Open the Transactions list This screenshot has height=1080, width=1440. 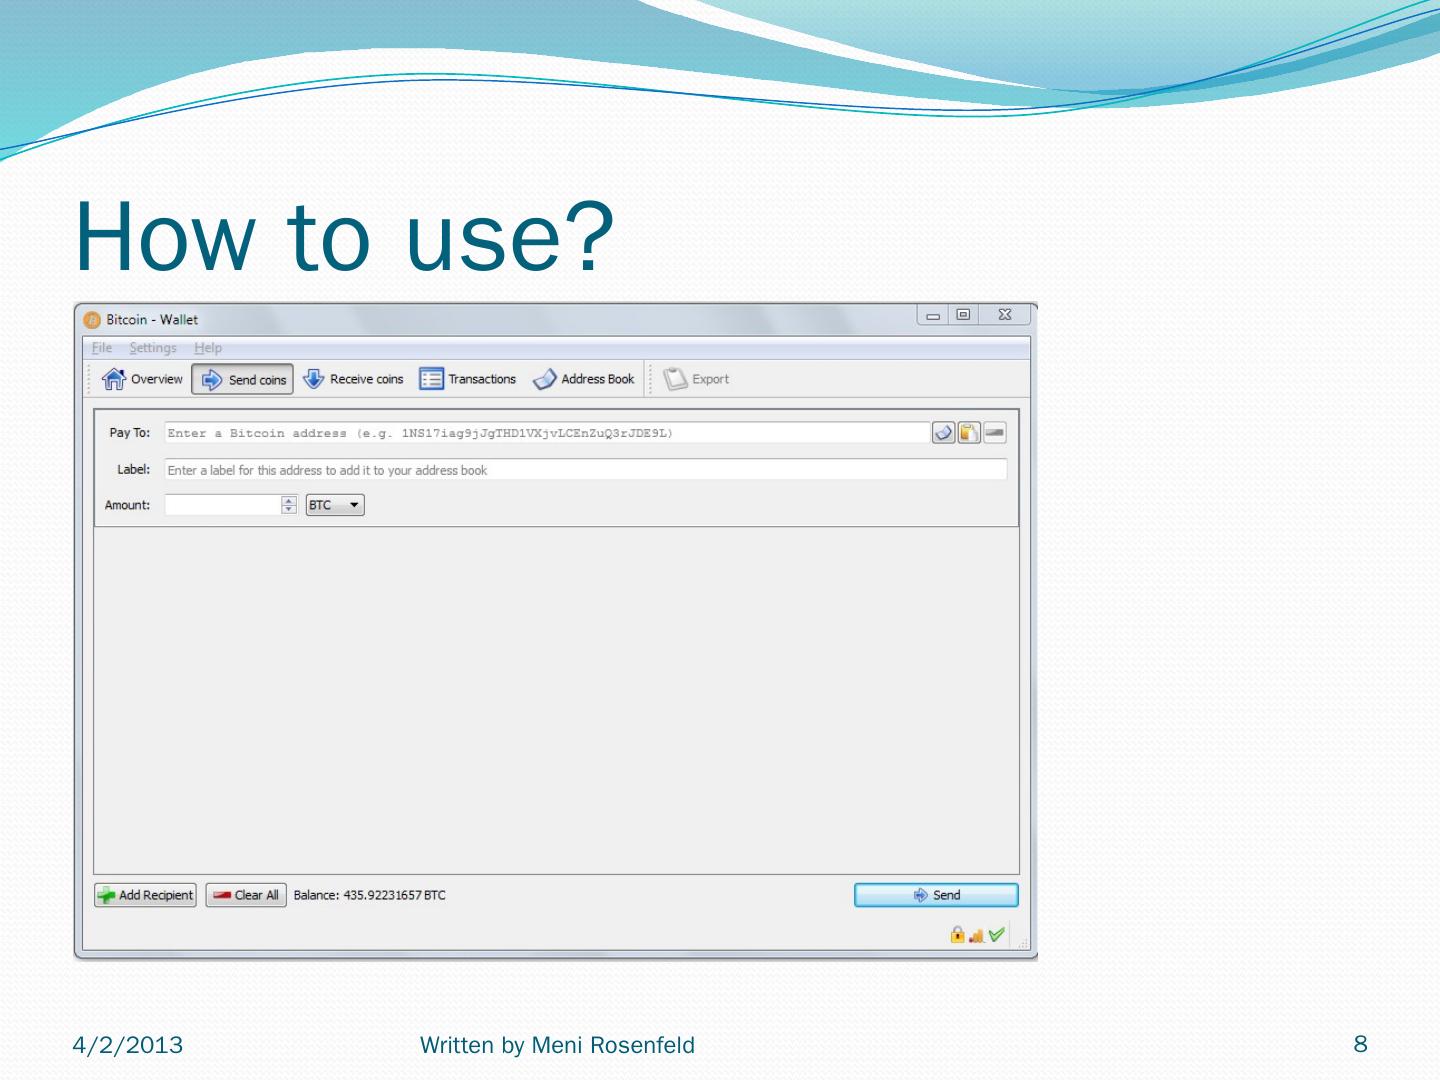coord(468,379)
